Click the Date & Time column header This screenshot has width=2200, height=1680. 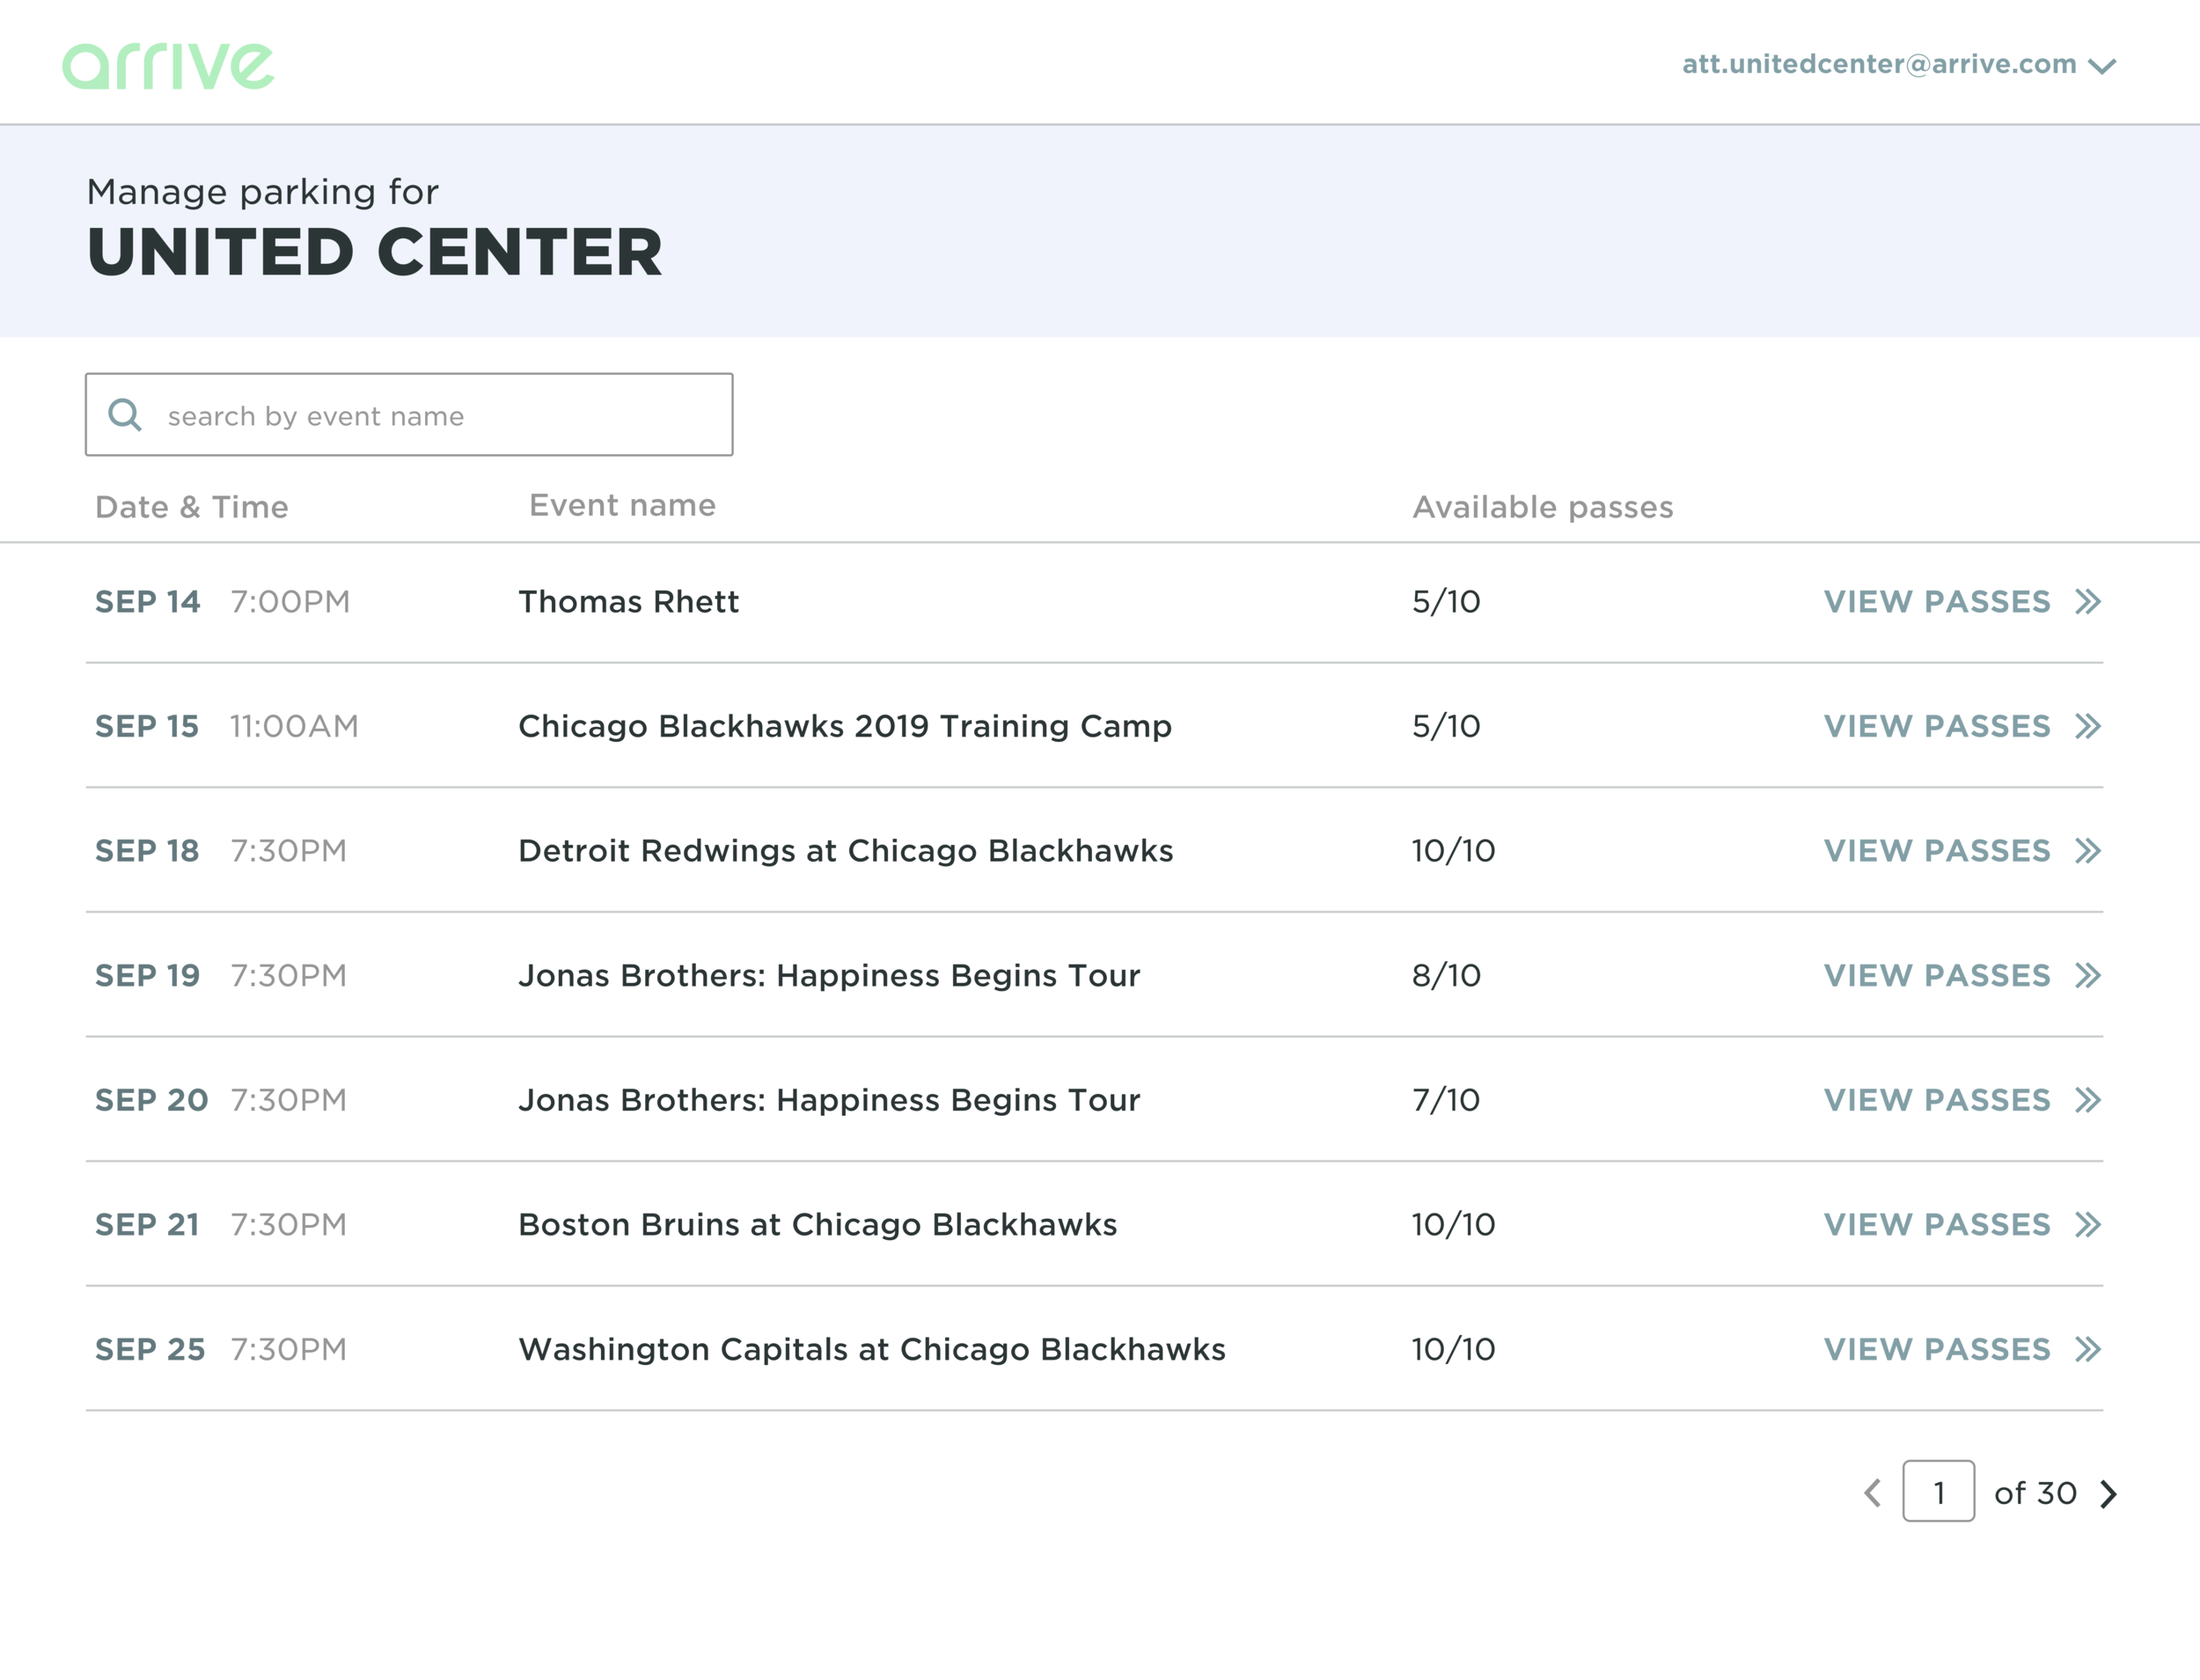tap(192, 507)
